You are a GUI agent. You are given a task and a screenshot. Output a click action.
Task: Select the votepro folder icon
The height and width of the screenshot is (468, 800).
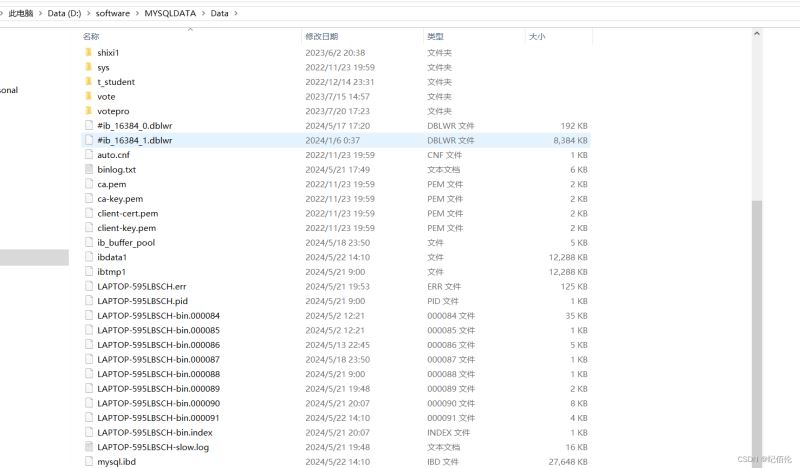click(89, 111)
